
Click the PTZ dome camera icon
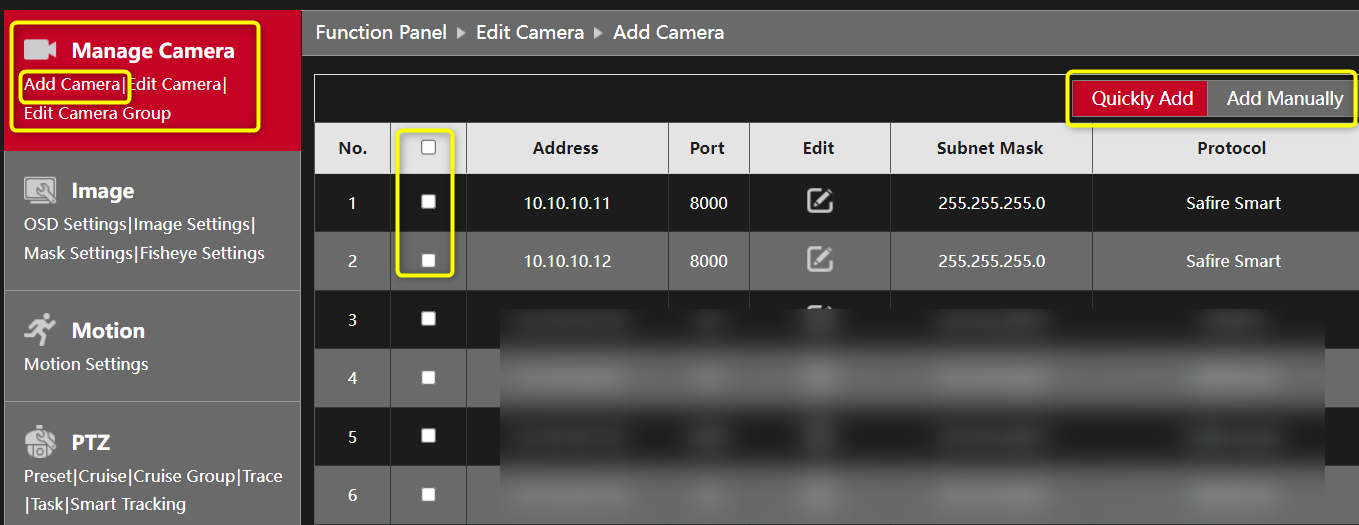pyautogui.click(x=41, y=441)
